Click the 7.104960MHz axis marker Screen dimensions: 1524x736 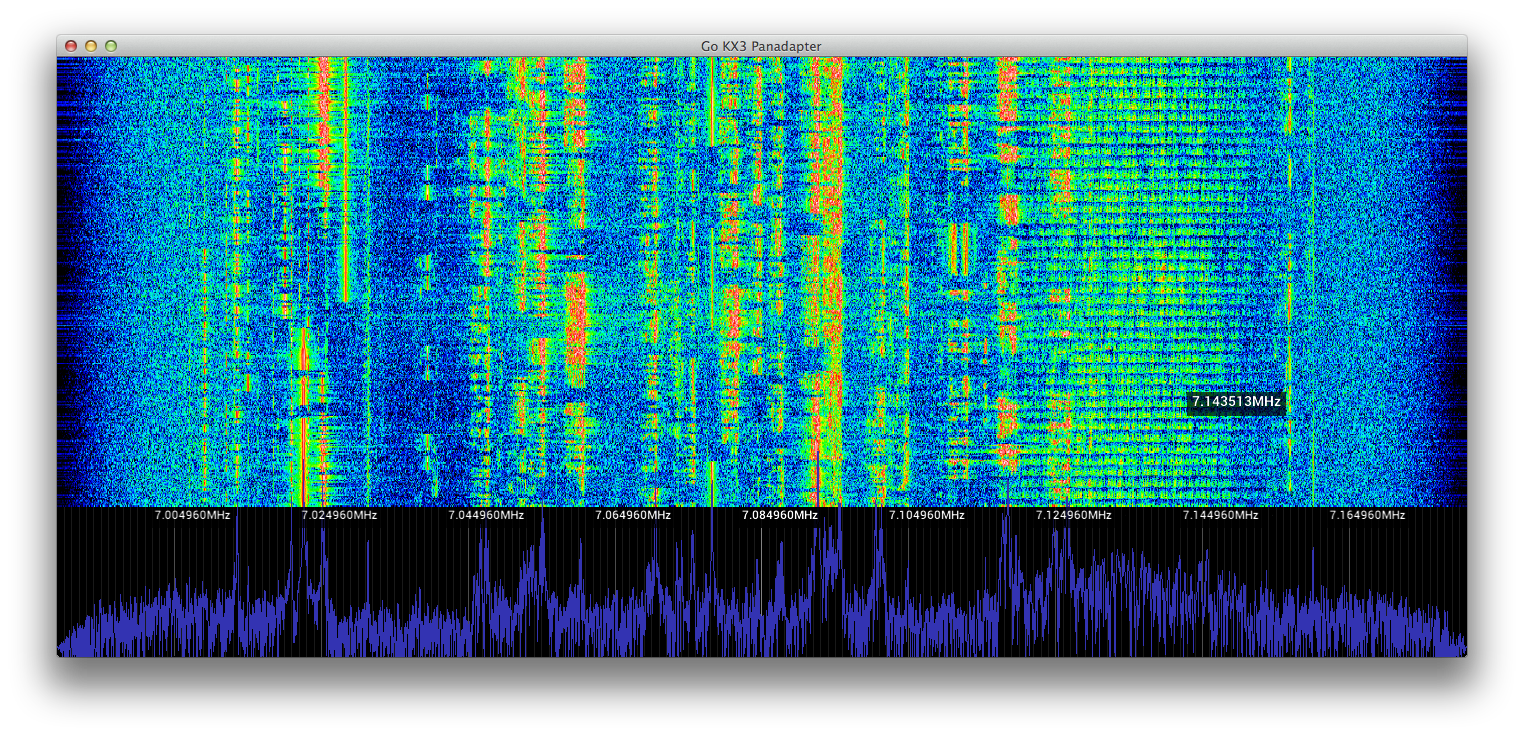click(927, 515)
